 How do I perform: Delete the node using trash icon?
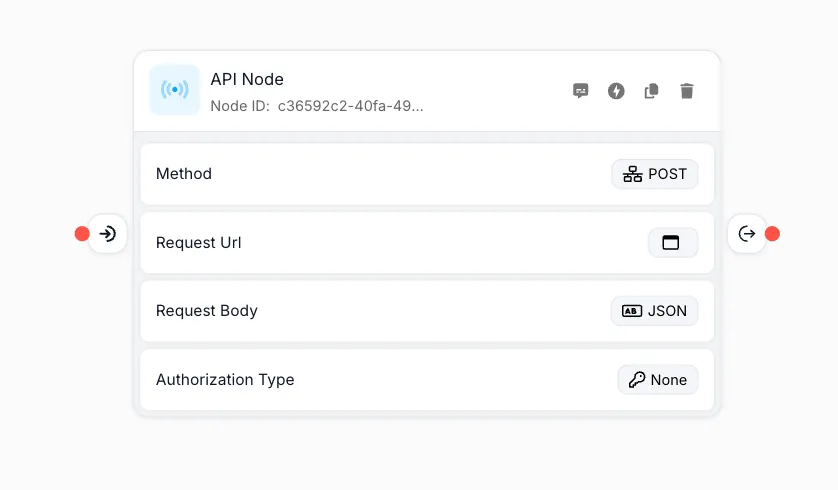687,91
